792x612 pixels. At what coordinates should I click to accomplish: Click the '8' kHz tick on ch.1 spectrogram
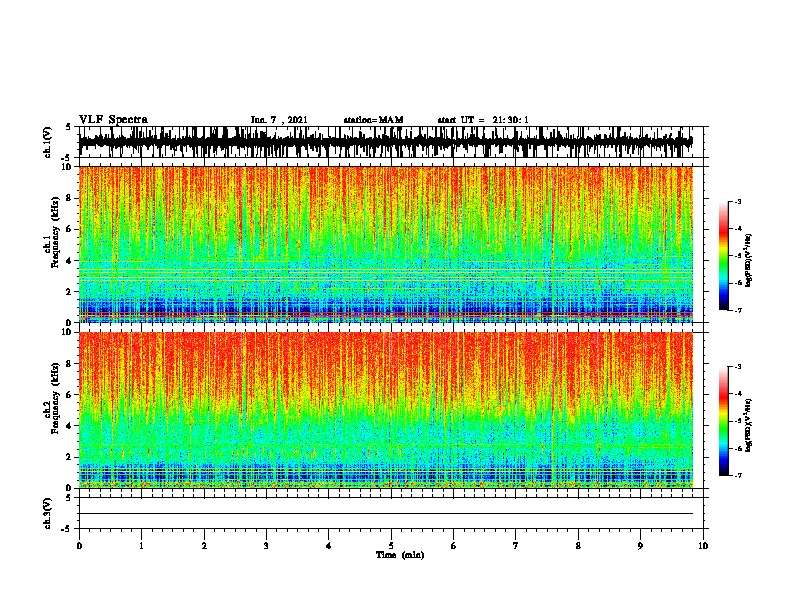click(69, 198)
